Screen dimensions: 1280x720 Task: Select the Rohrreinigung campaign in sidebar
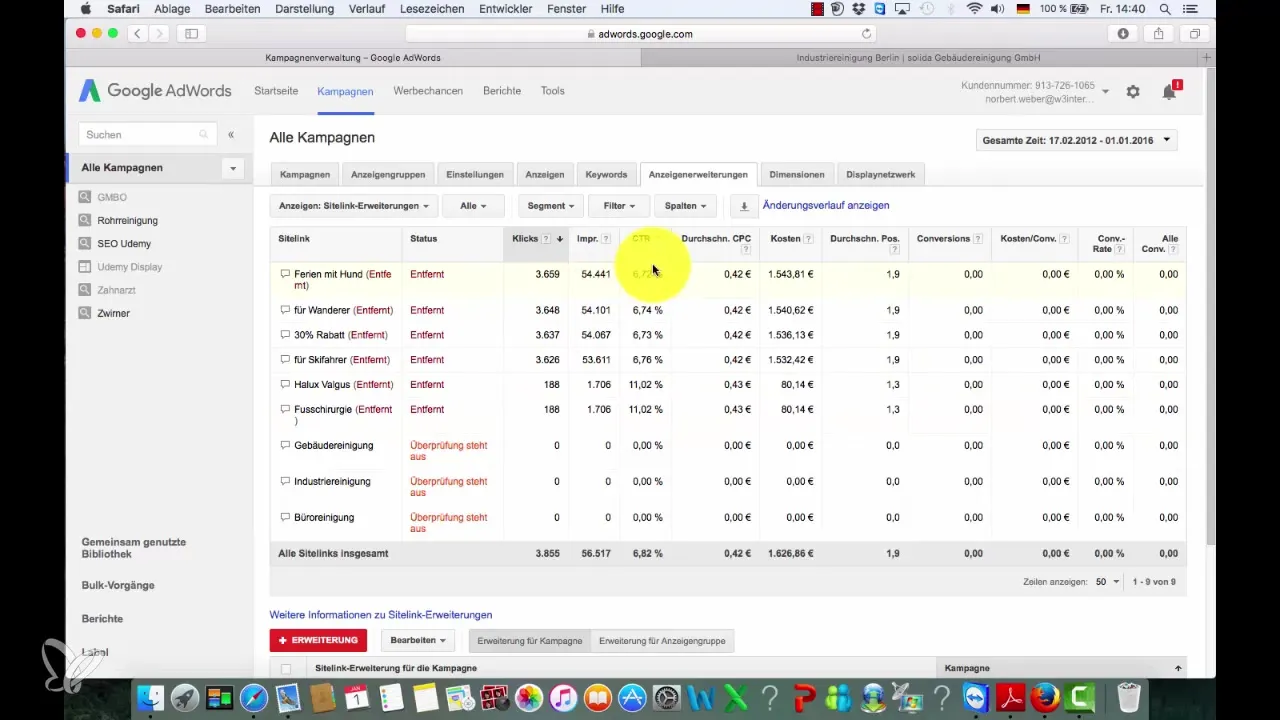pyautogui.click(x=128, y=221)
